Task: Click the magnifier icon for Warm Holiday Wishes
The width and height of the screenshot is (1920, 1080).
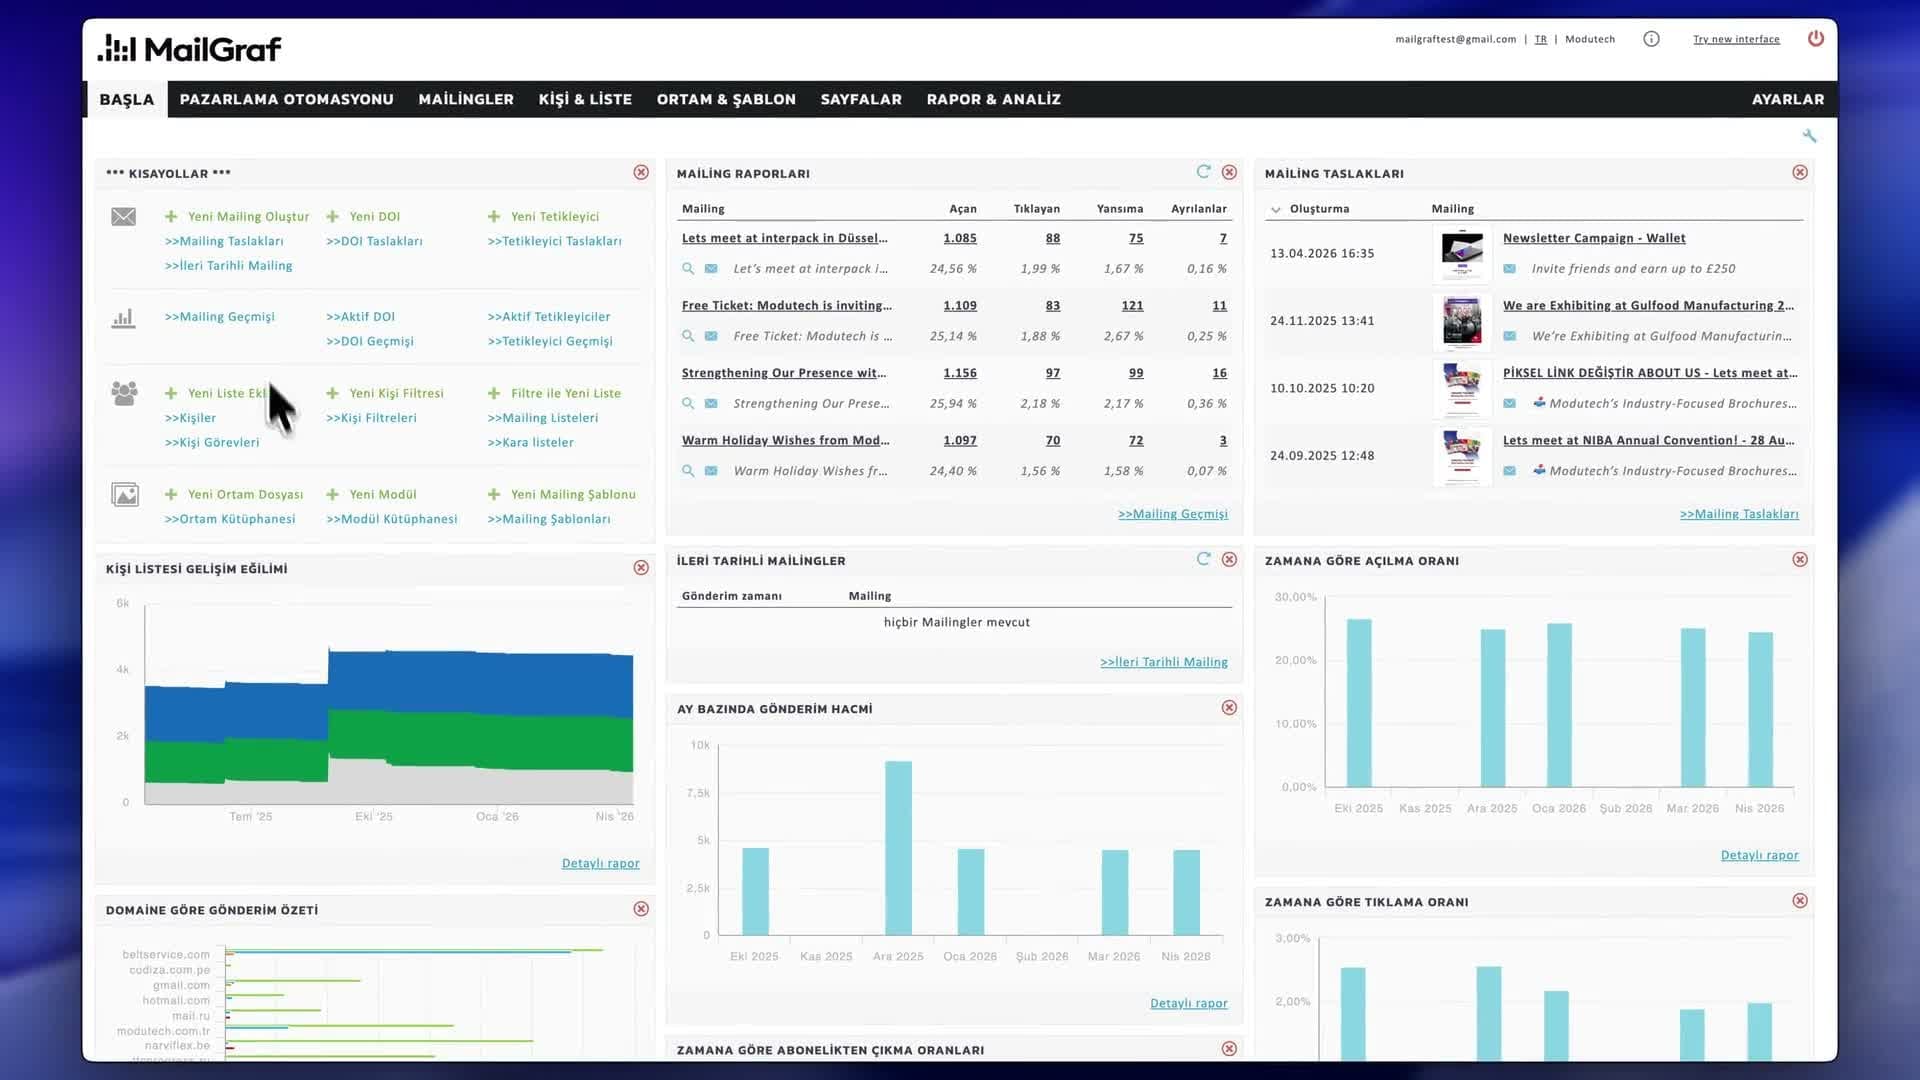Action: pos(688,471)
